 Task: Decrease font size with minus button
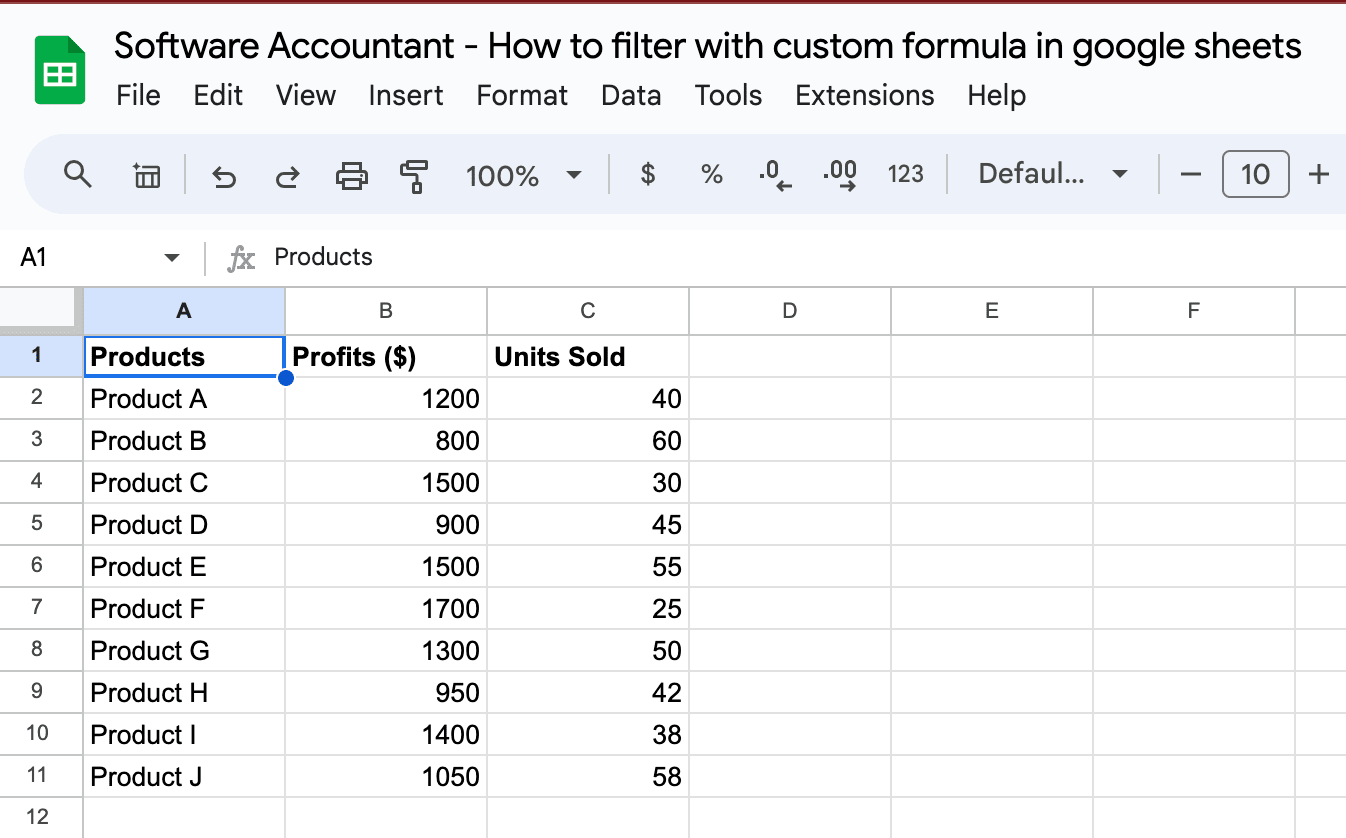[x=1190, y=175]
